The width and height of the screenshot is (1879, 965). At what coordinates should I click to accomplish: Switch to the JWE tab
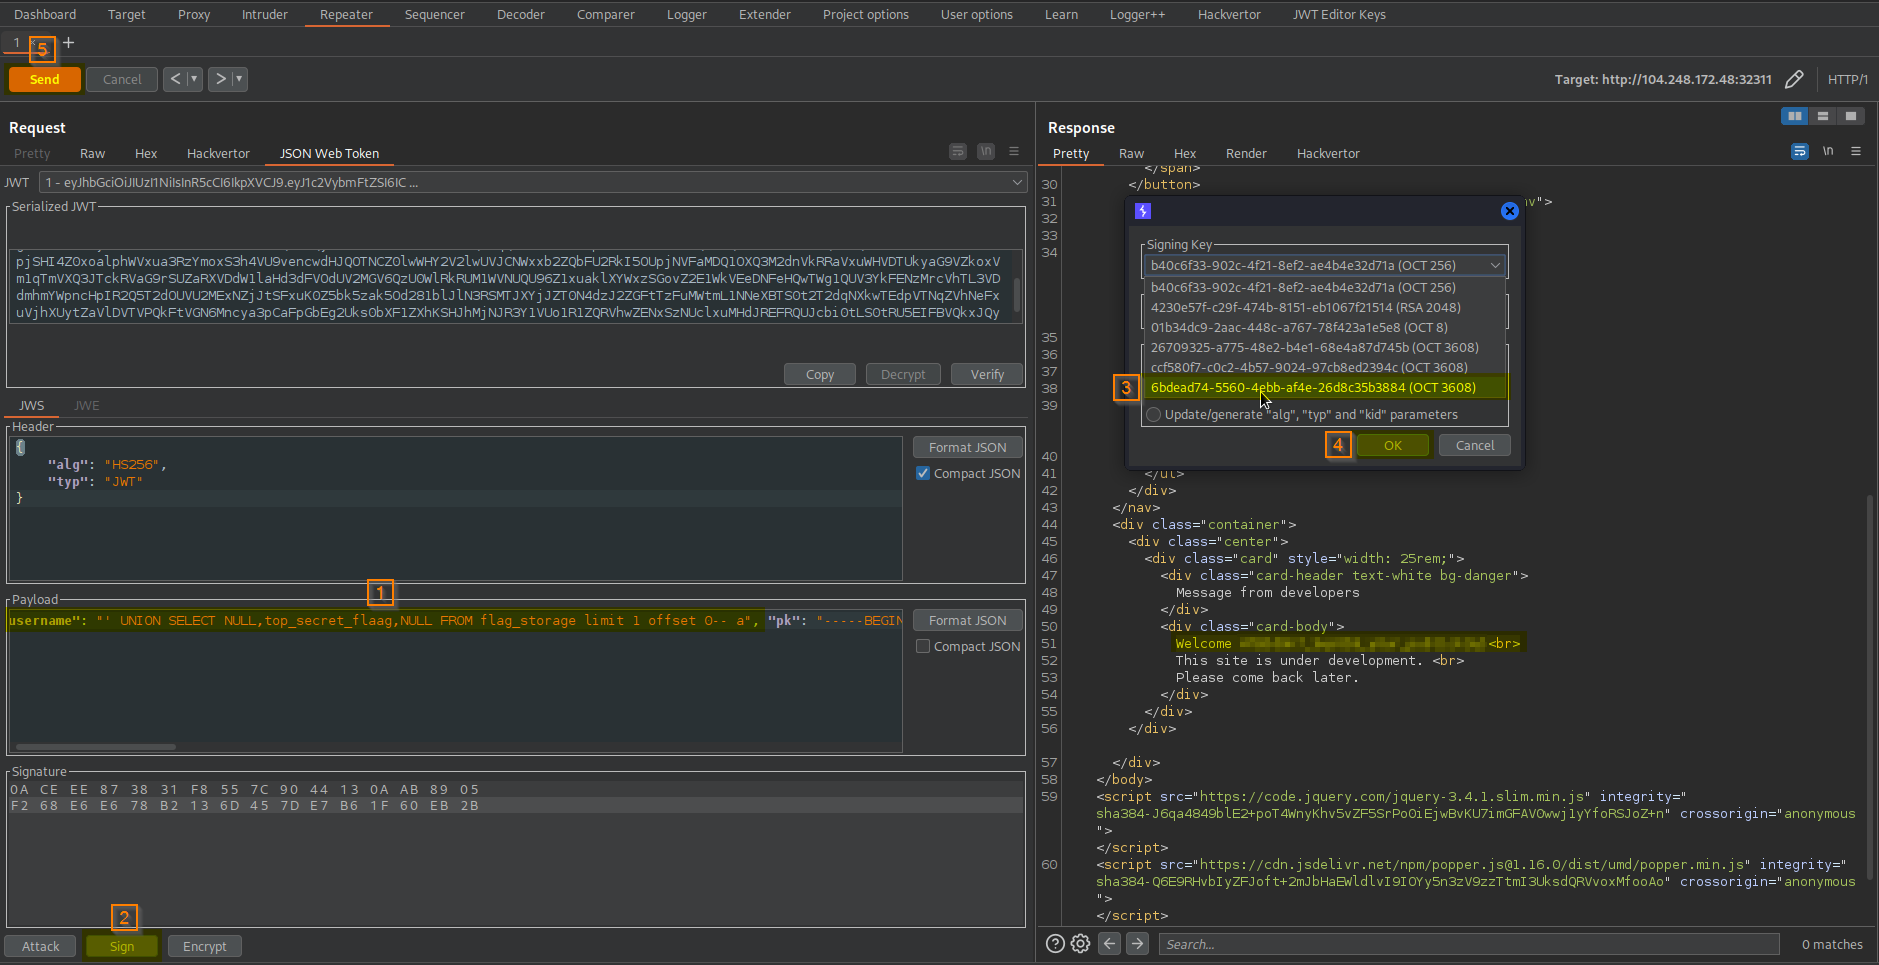pos(86,405)
